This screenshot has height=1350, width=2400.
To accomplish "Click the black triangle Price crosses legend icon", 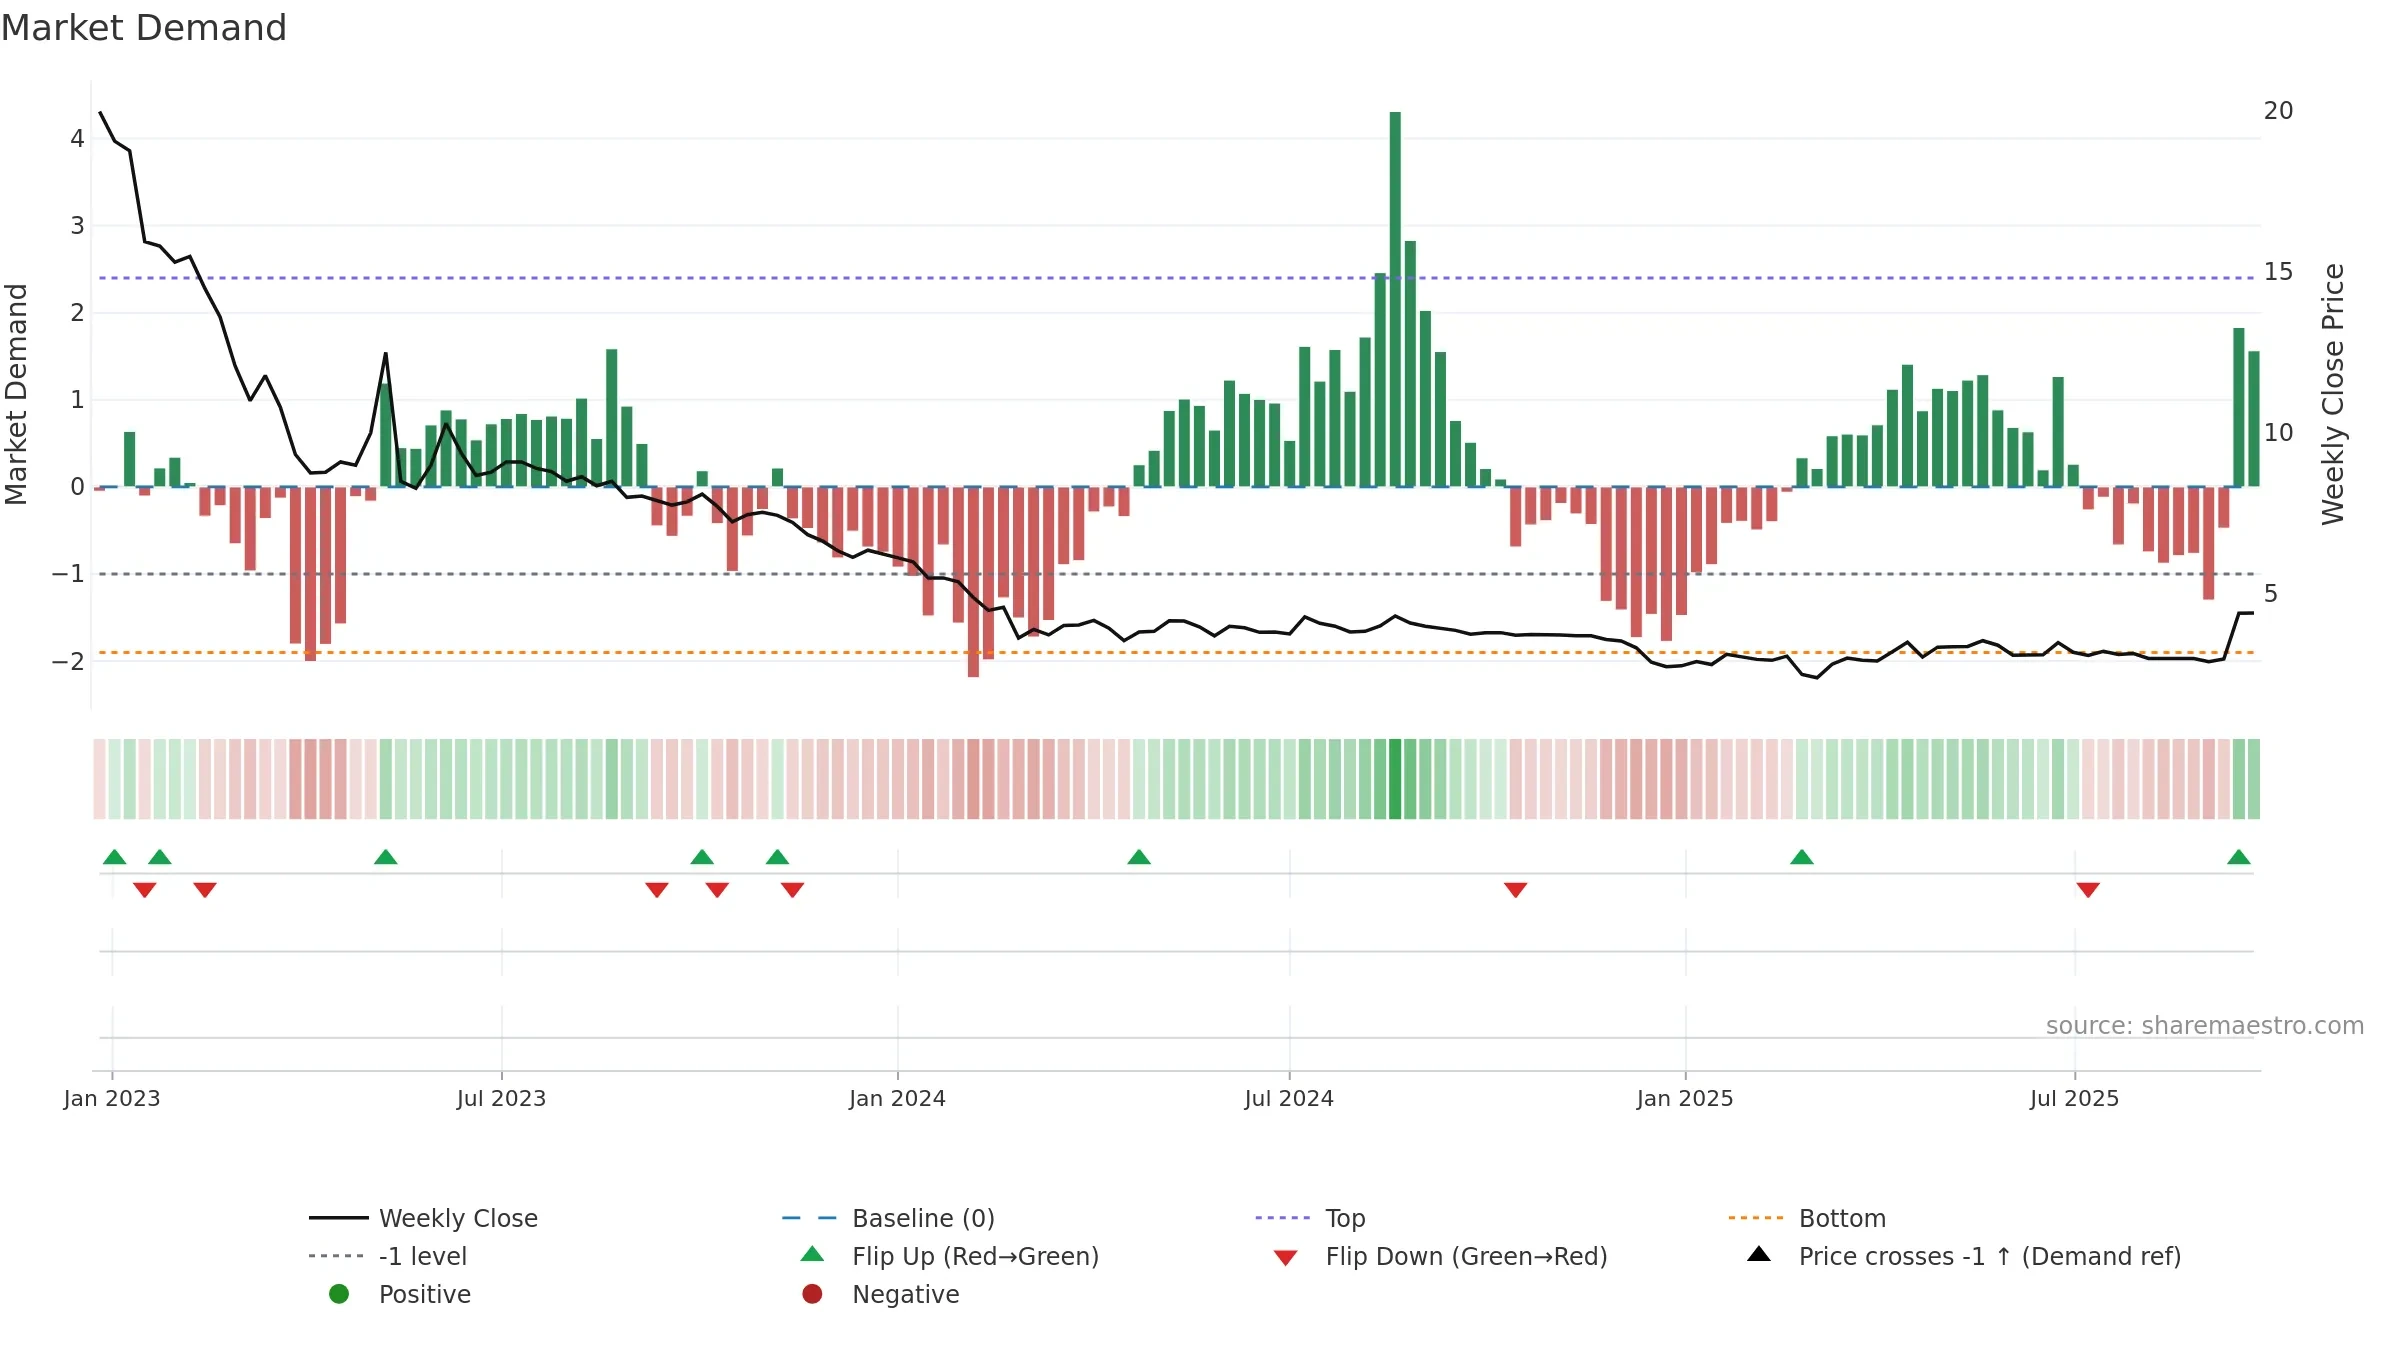I will click(1759, 1254).
